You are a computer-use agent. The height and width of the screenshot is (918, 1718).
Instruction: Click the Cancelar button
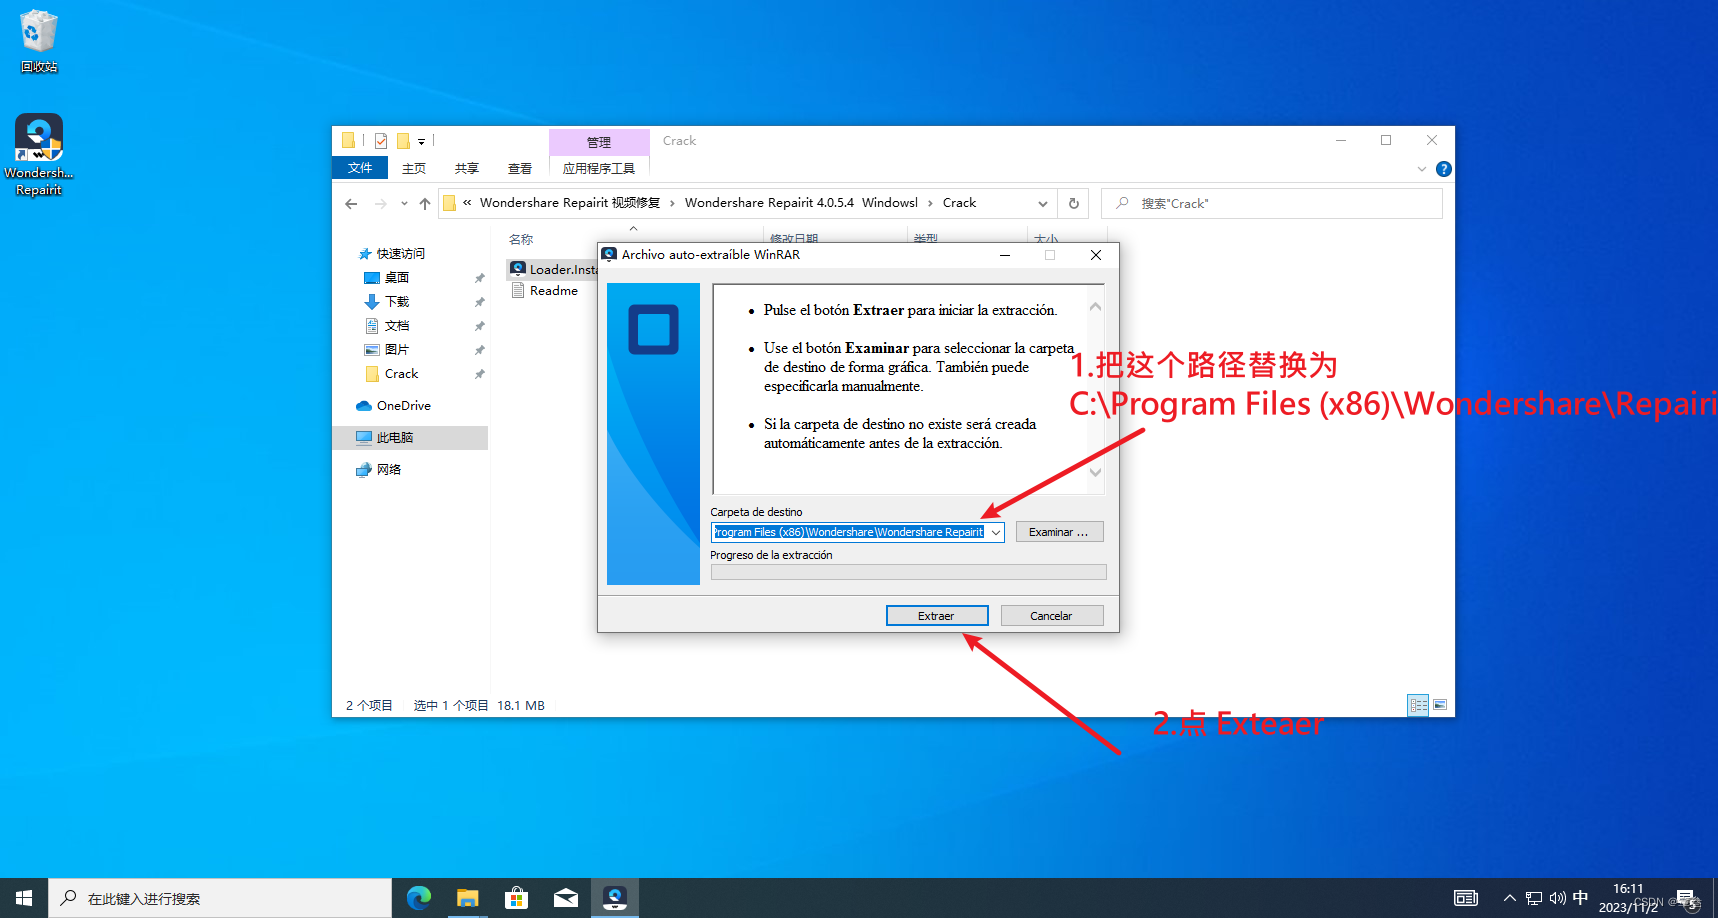(1052, 616)
